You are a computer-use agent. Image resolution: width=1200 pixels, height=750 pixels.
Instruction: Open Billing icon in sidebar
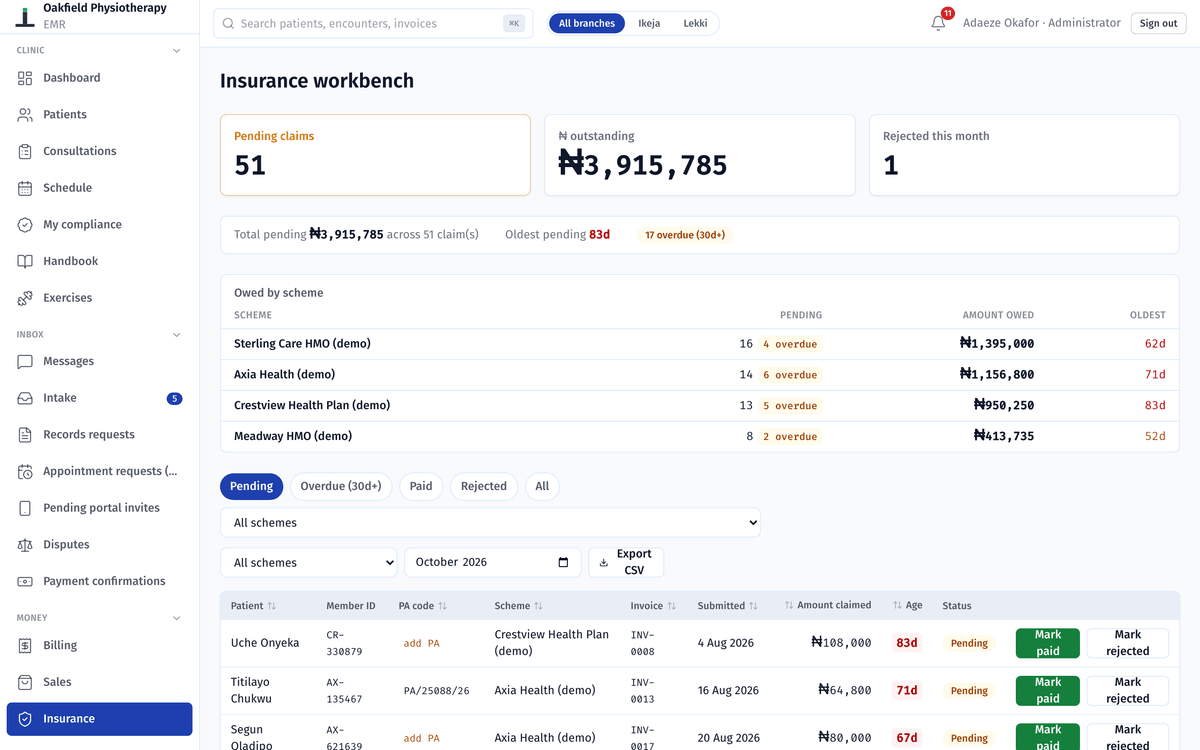(x=25, y=646)
